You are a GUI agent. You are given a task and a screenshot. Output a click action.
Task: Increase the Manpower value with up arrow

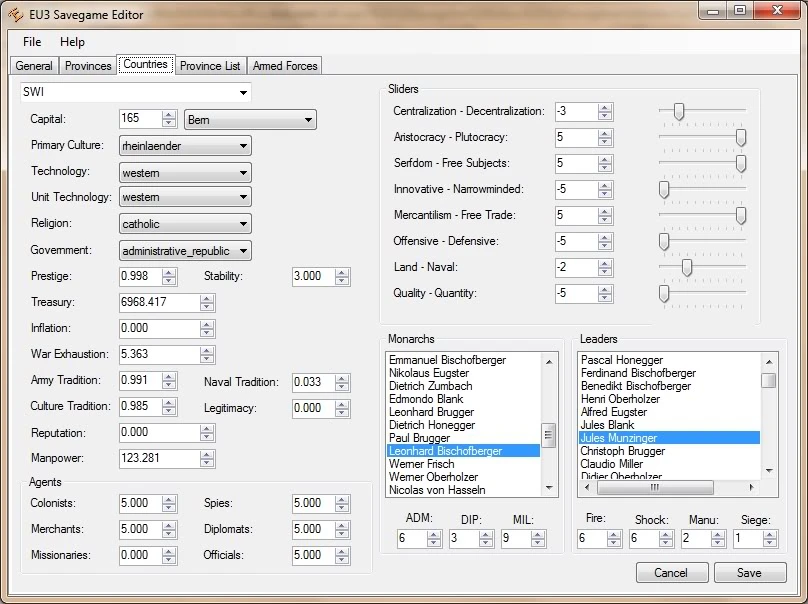pos(207,454)
